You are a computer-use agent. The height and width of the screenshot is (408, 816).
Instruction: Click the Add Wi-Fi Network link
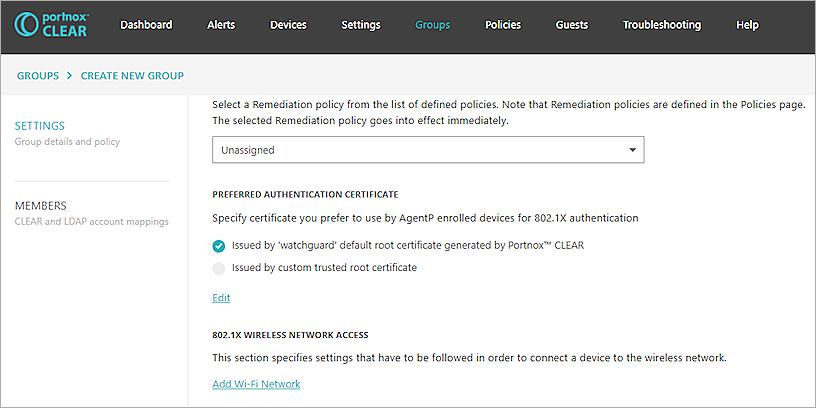256,384
